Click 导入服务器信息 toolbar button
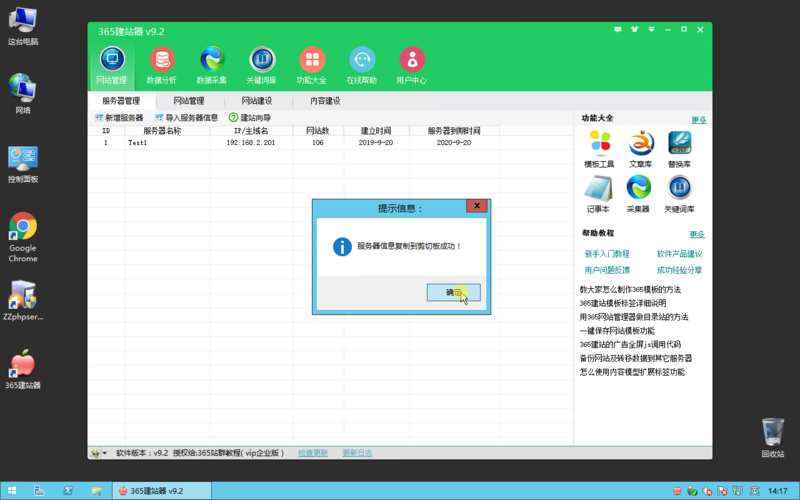 [187, 118]
